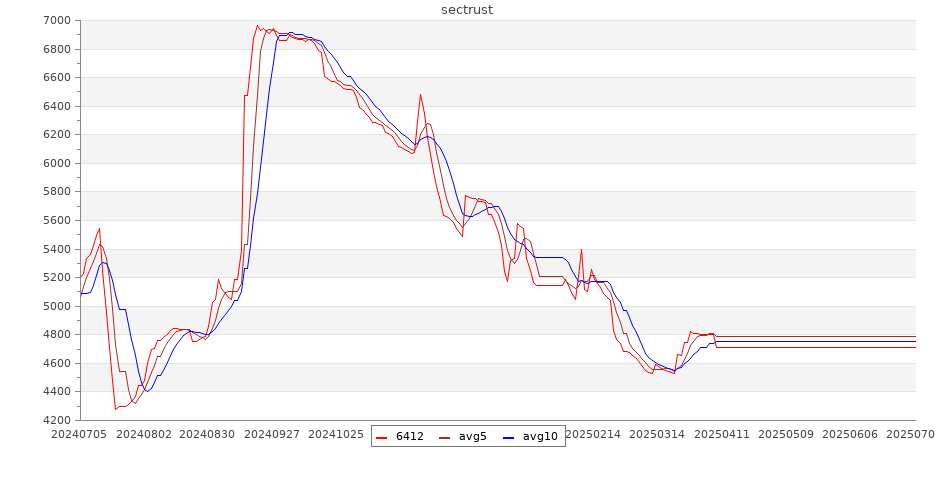Click the 20250411 date label
Image resolution: width=935 pixels, height=500 pixels.
coord(721,434)
